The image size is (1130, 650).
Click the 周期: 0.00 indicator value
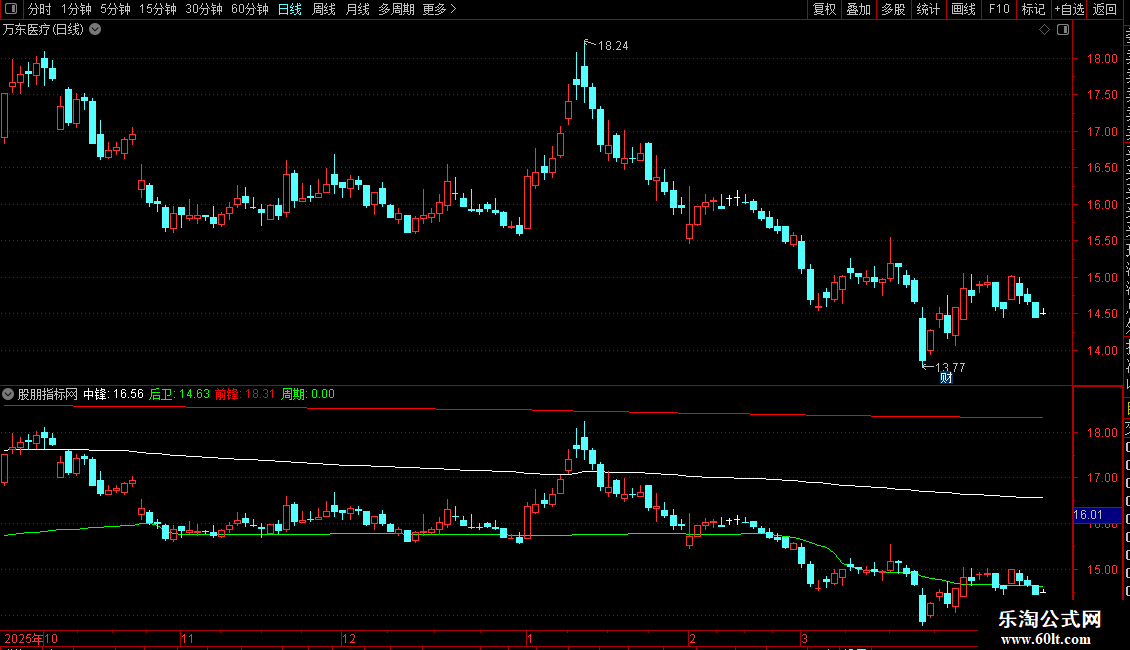click(308, 394)
